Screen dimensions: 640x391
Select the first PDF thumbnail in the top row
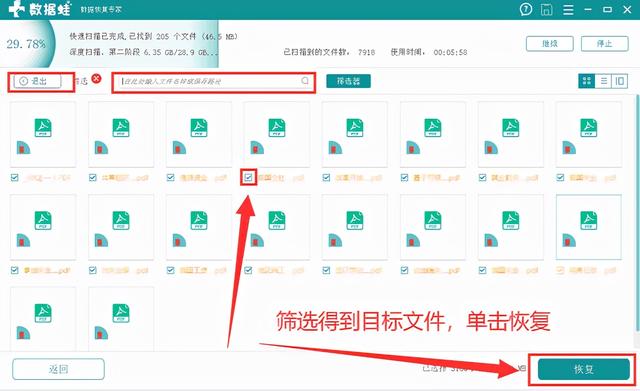coord(43,135)
